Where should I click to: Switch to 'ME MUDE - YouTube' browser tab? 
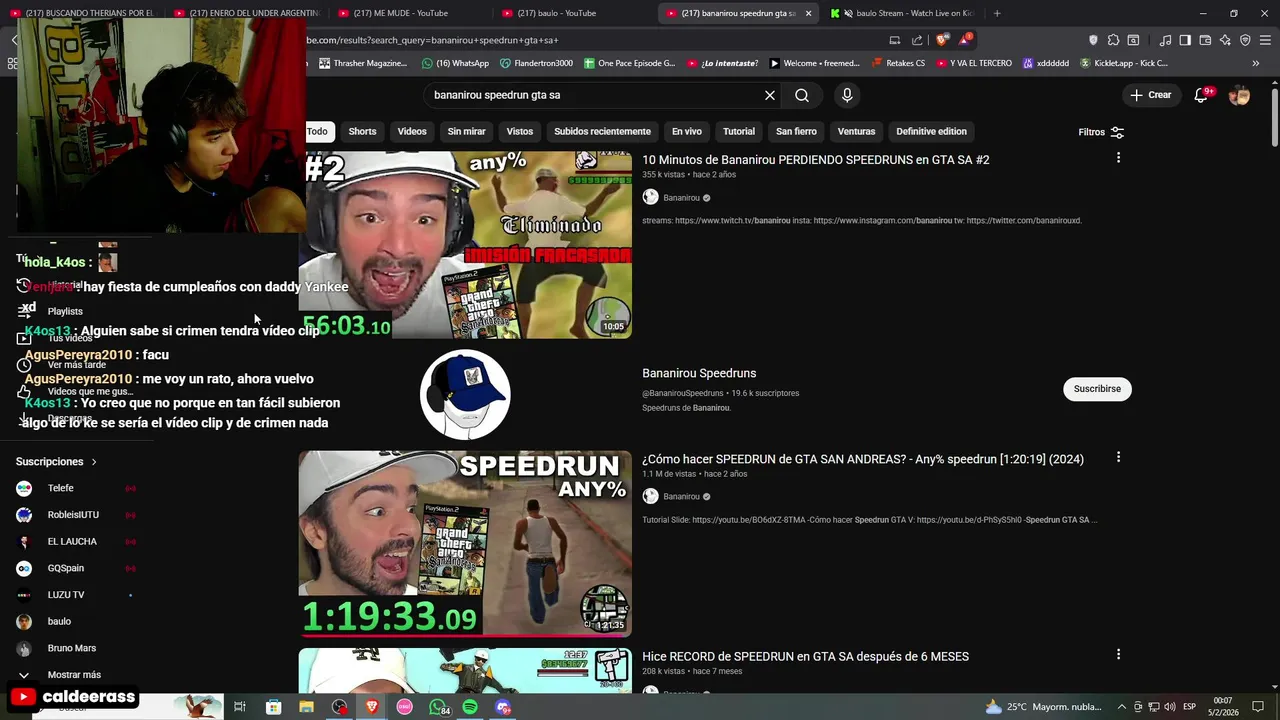click(410, 13)
